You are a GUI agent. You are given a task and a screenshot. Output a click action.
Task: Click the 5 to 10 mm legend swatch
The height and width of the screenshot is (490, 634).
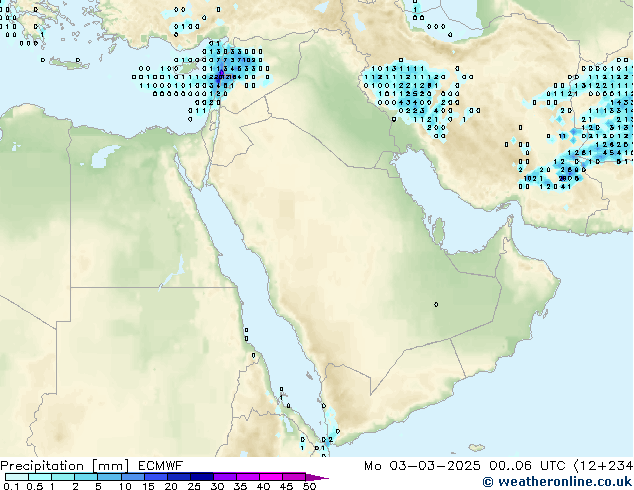tap(109, 477)
